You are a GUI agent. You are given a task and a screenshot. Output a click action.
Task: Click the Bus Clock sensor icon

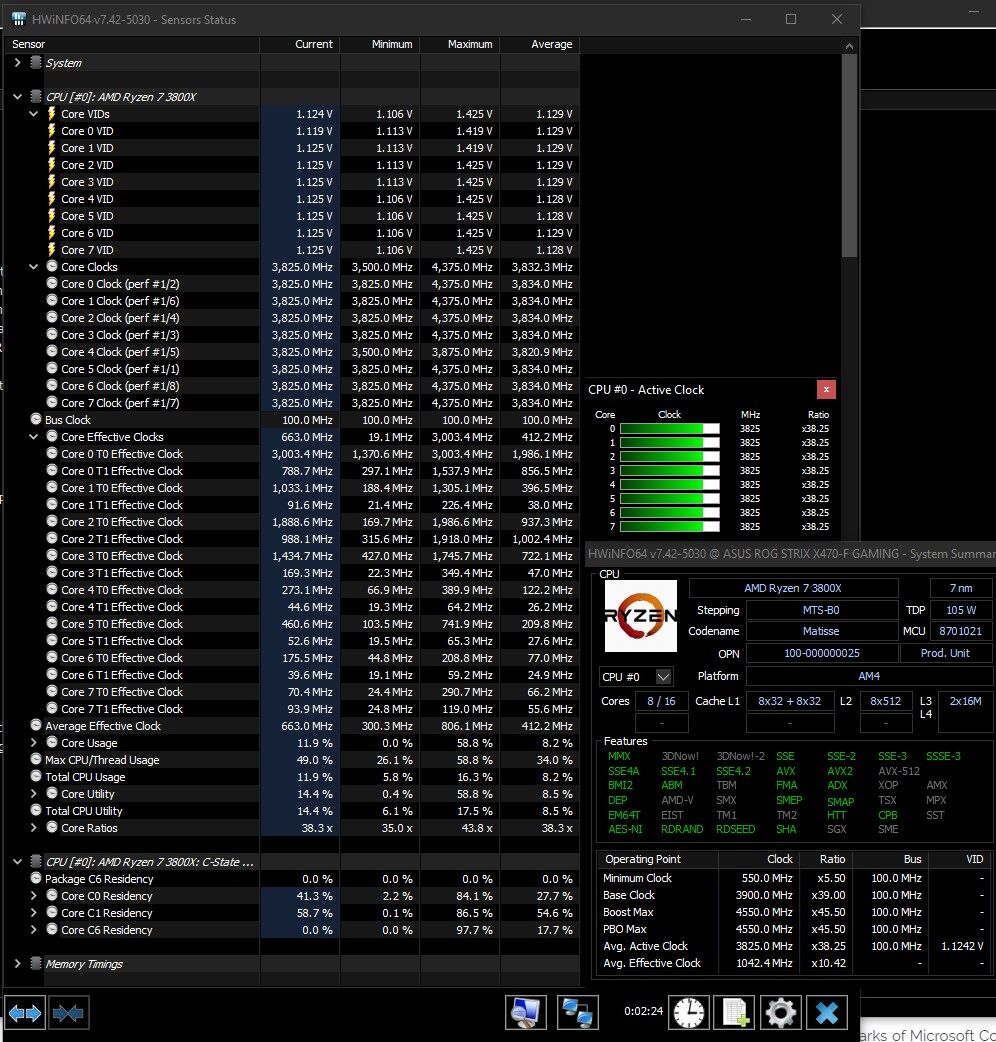pos(36,419)
